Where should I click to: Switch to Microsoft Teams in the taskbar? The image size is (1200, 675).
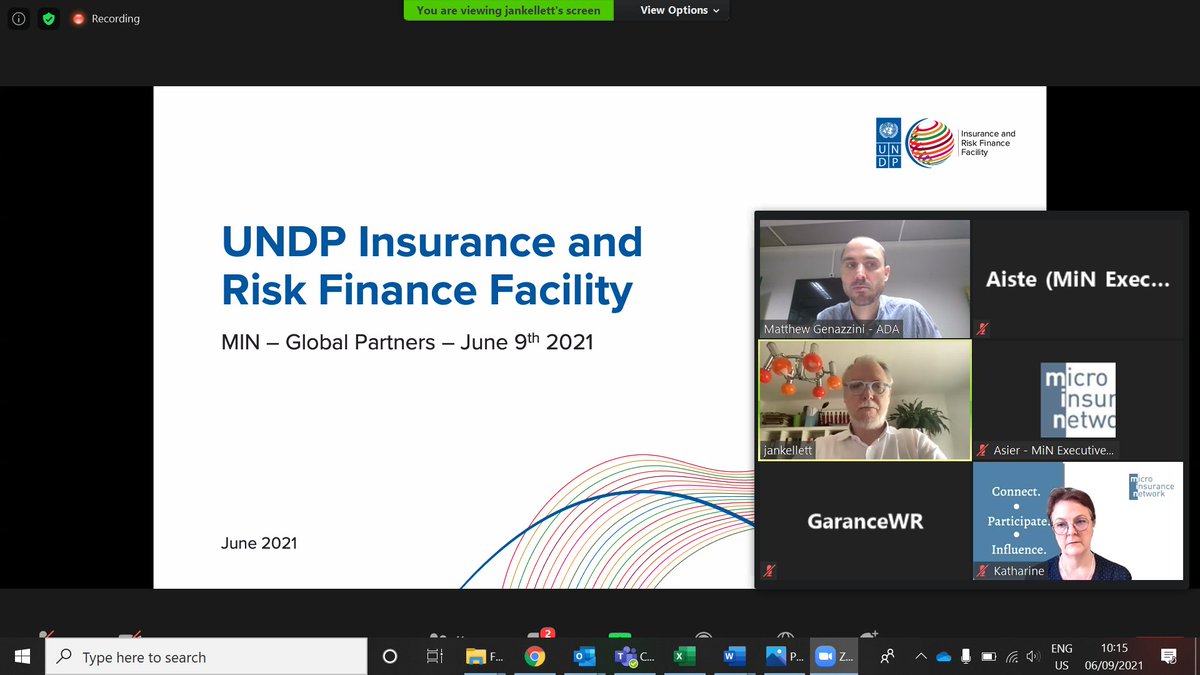click(x=633, y=656)
